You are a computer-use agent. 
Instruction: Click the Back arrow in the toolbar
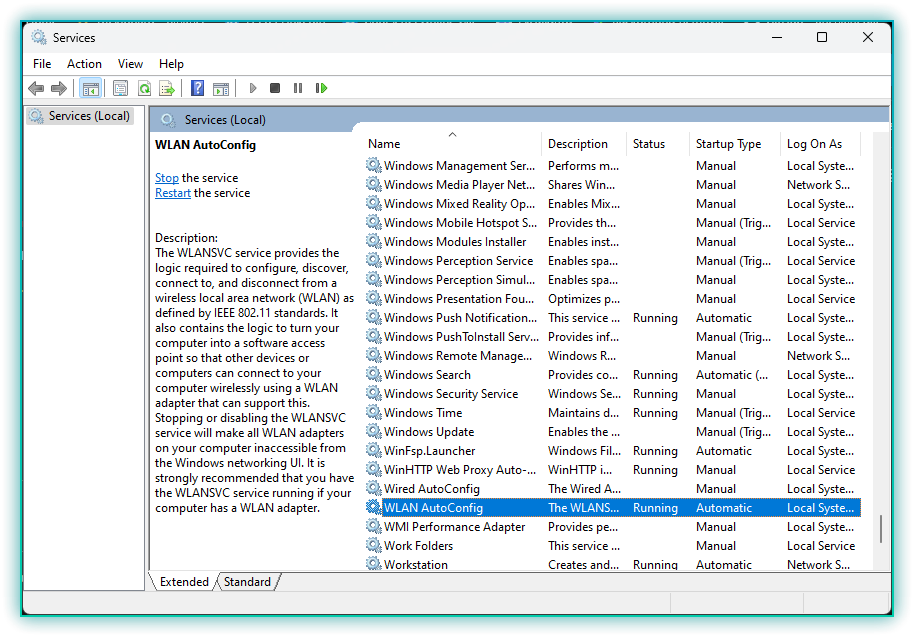pyautogui.click(x=36, y=88)
